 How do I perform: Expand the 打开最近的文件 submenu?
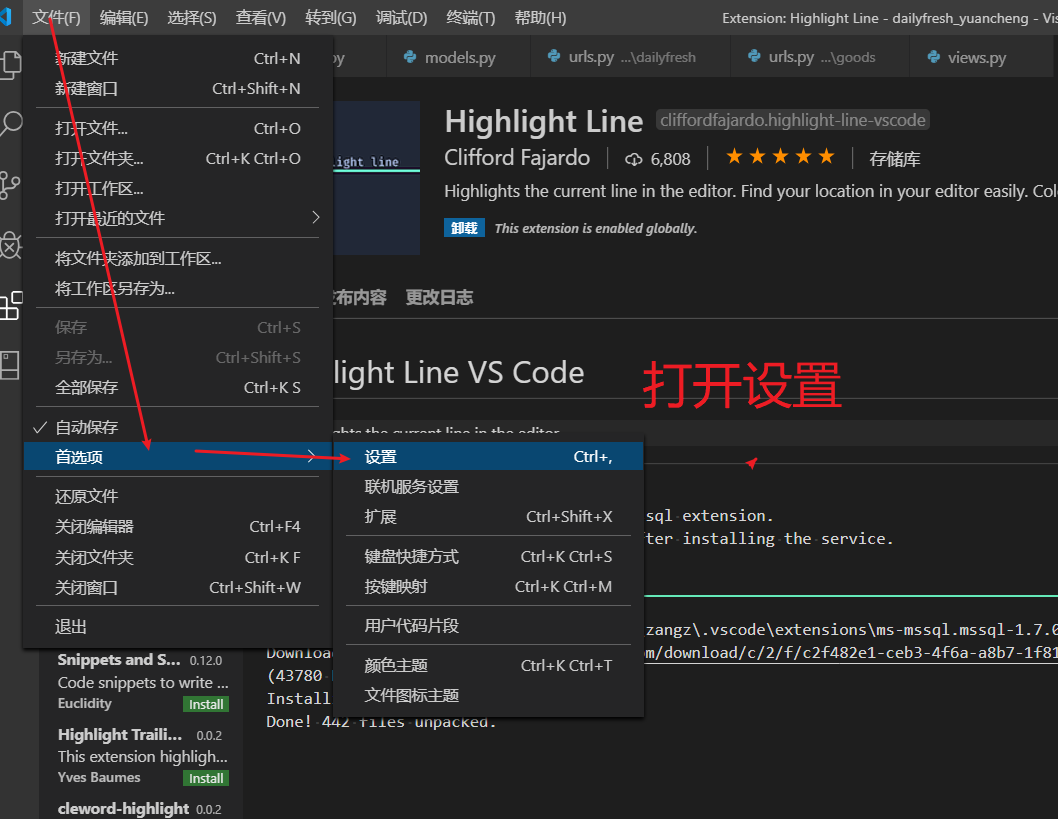click(x=178, y=218)
